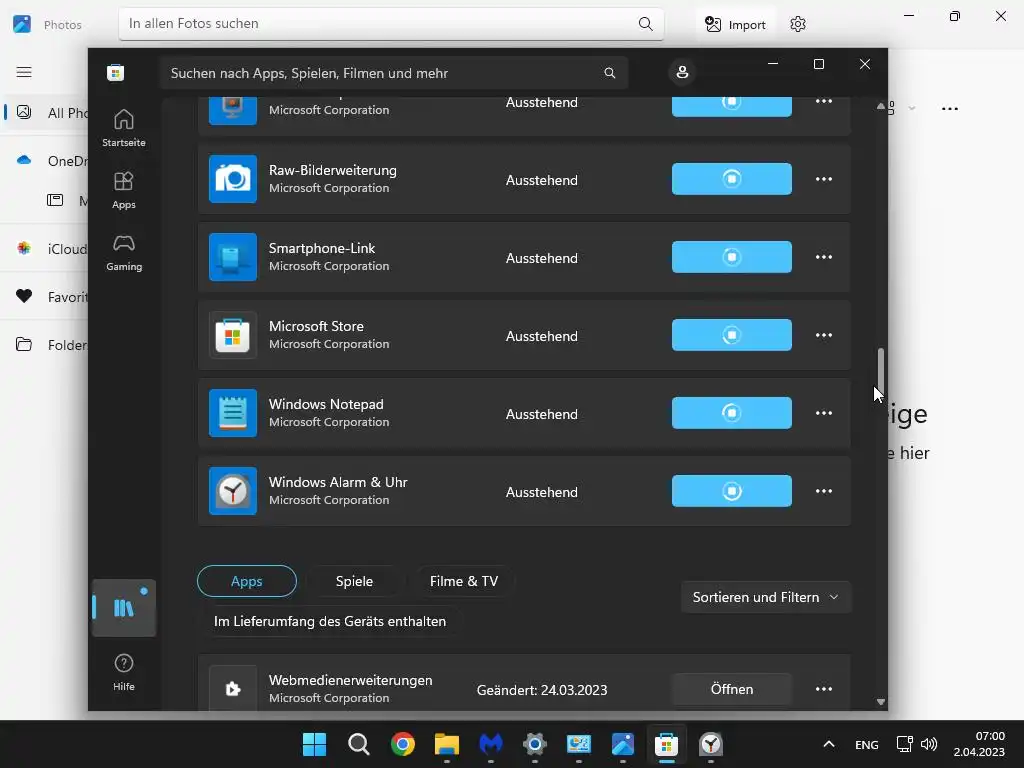Click the Windows Notepad app icon

coord(233,413)
